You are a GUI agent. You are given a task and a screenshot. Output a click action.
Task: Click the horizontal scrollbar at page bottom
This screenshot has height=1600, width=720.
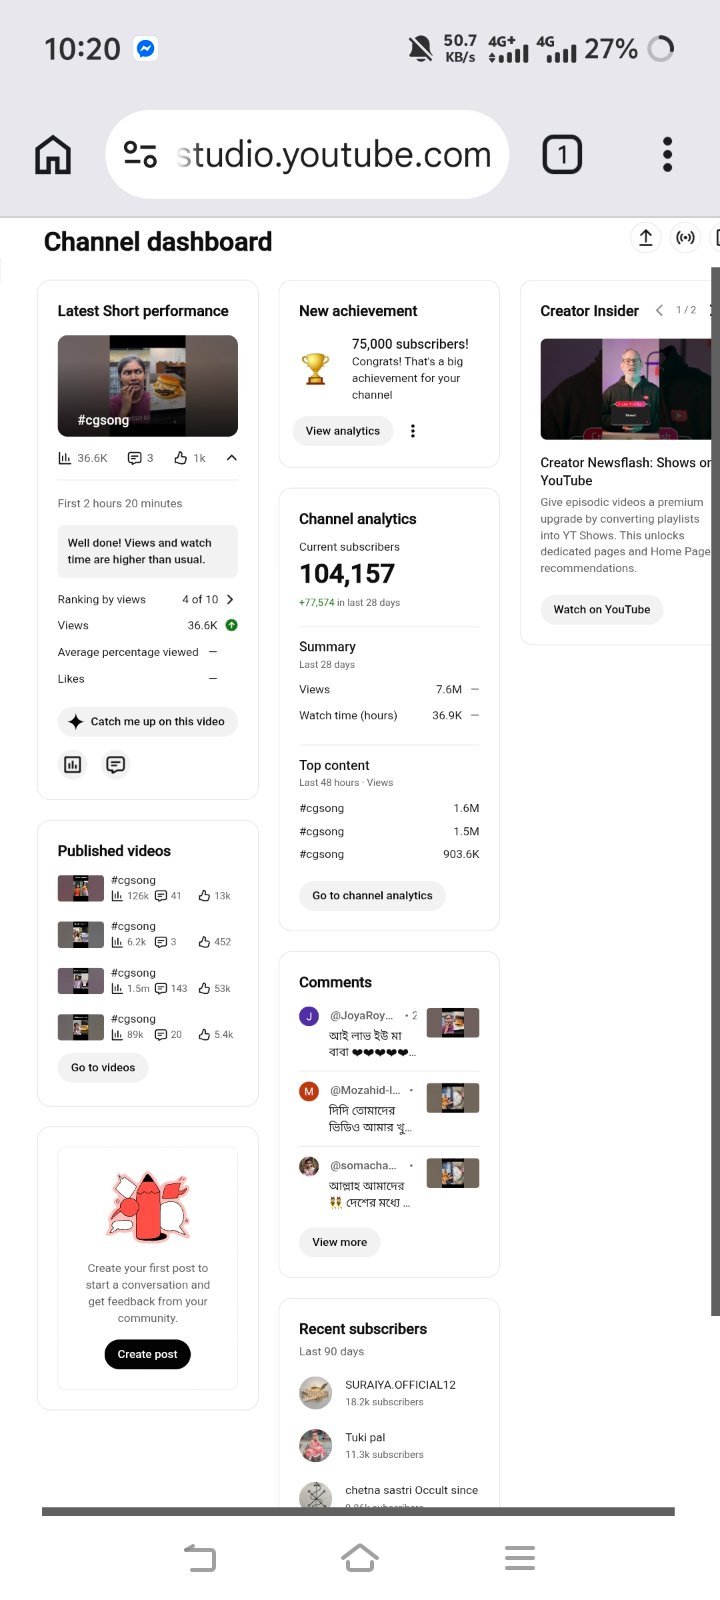(x=358, y=1511)
